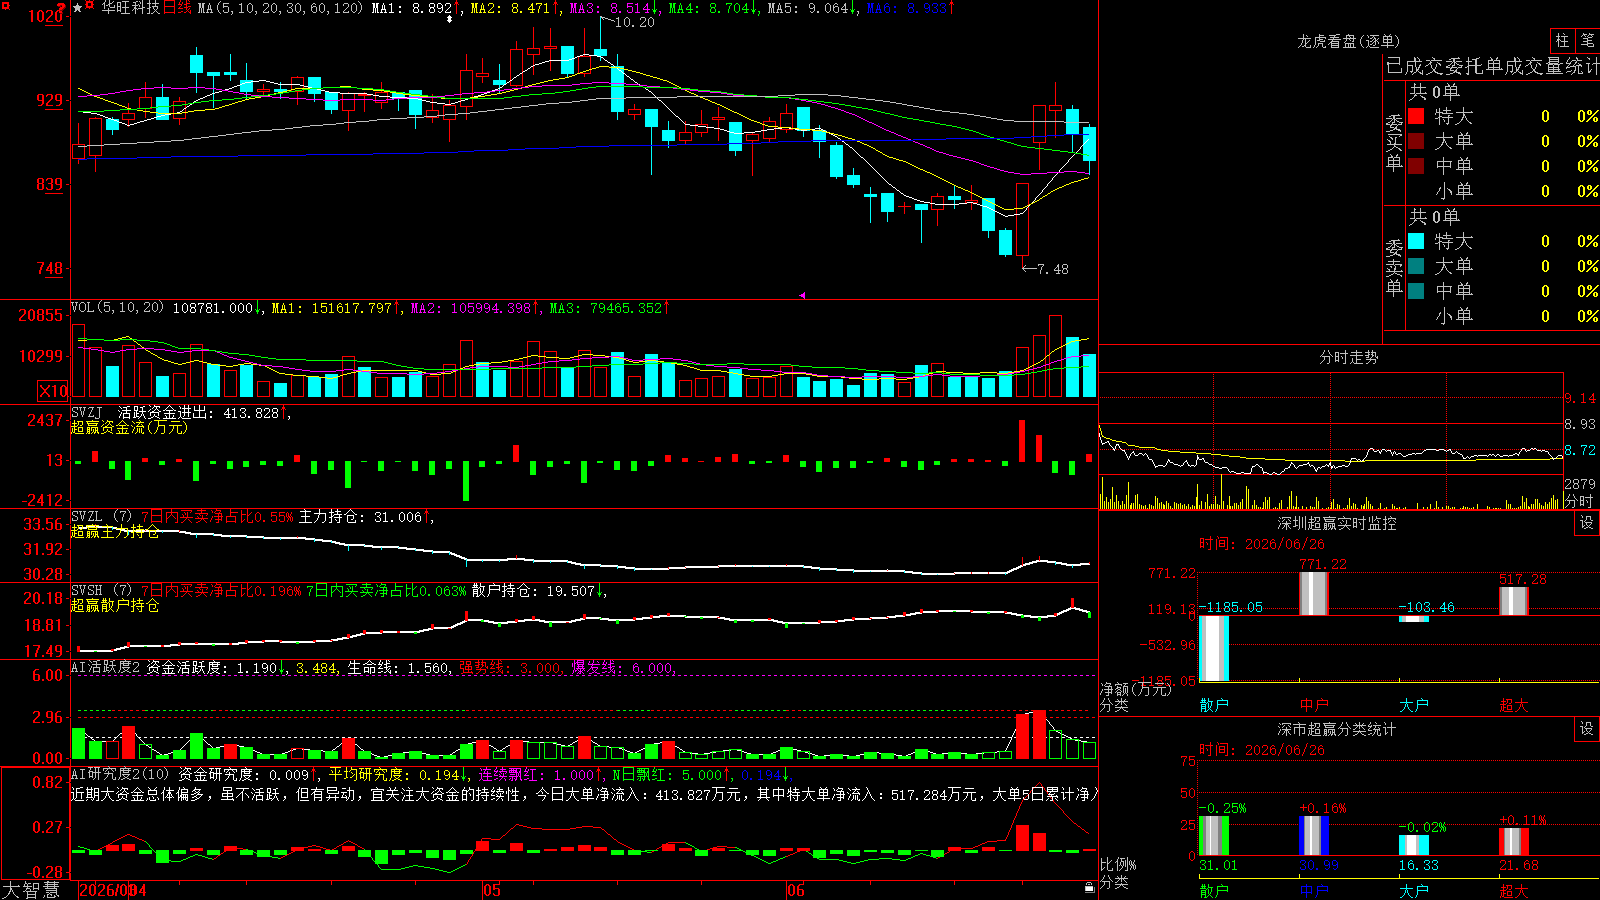Switch 龙虎看盘 to 笔 view
The image size is (1600, 900).
pyautogui.click(x=1587, y=40)
